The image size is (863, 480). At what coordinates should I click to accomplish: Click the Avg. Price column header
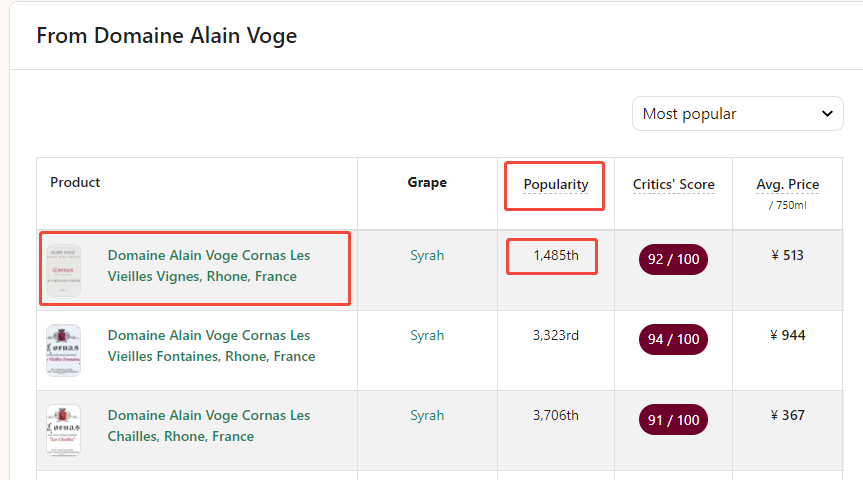point(788,184)
